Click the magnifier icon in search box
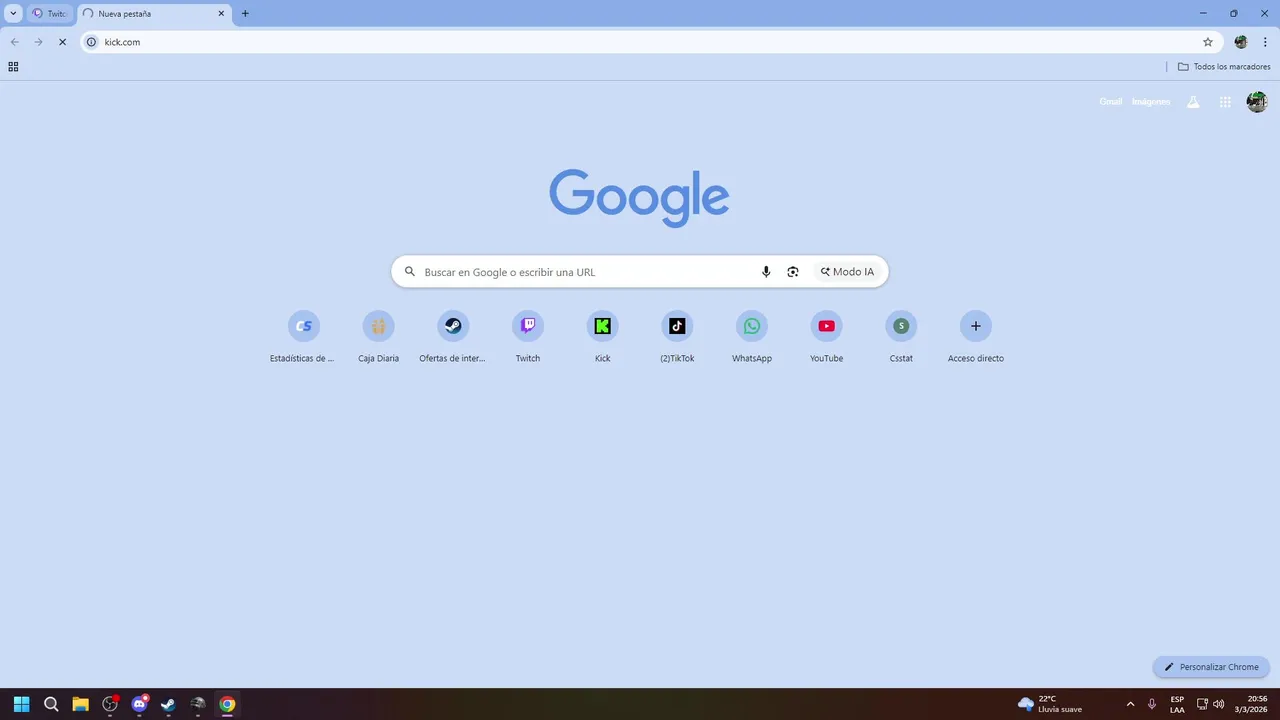Image resolution: width=1280 pixels, height=720 pixels. point(409,272)
